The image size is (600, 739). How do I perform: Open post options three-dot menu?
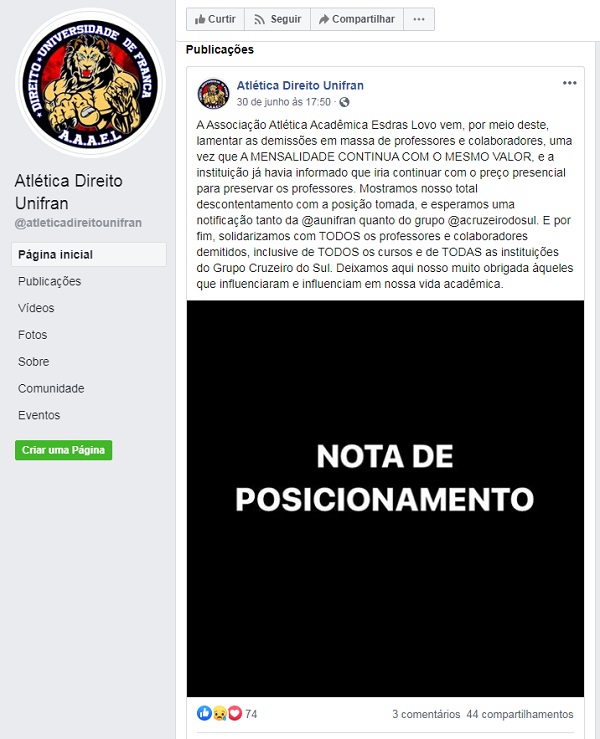(x=569, y=83)
